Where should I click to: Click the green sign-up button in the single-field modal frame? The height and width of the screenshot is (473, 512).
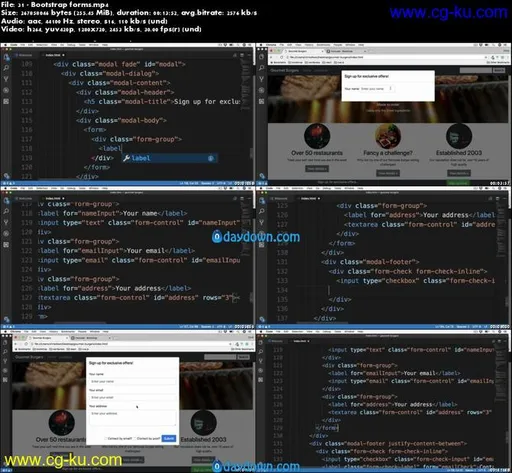tap(458, 183)
